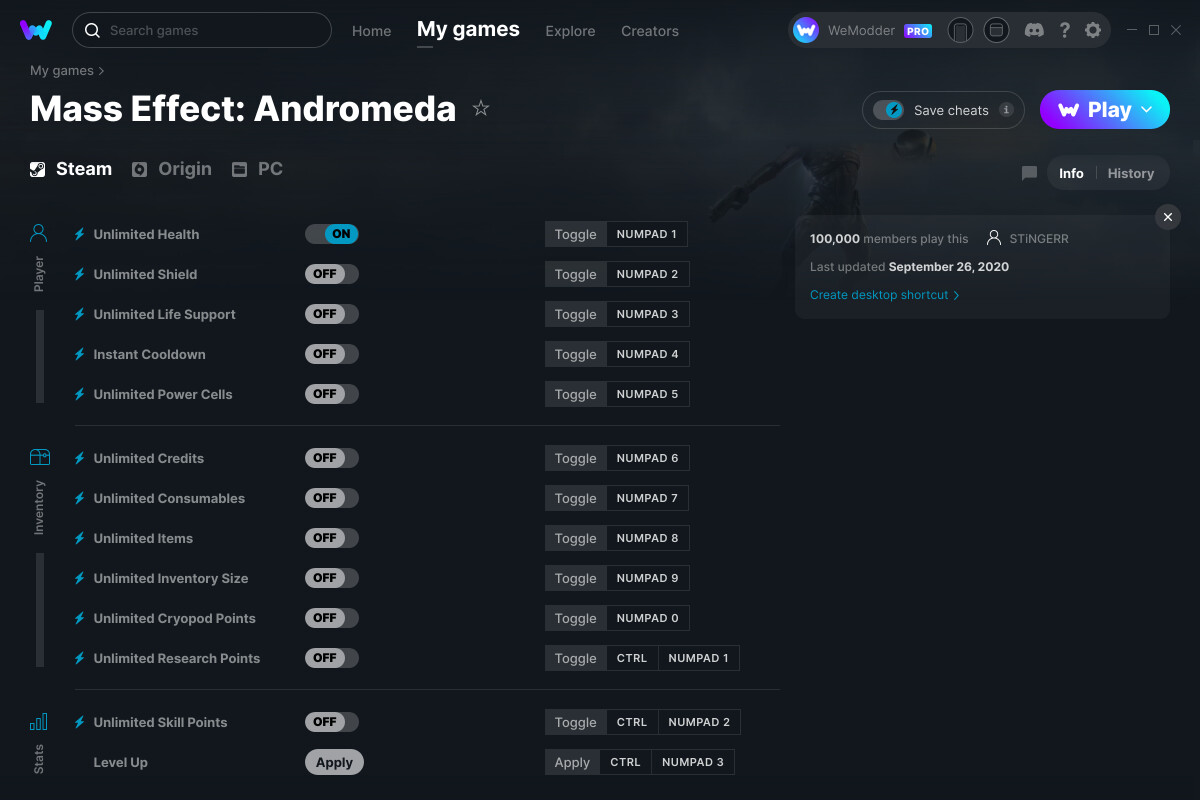The image size is (1200, 800).
Task: Click the Save cheats info icon
Action: tap(1006, 110)
